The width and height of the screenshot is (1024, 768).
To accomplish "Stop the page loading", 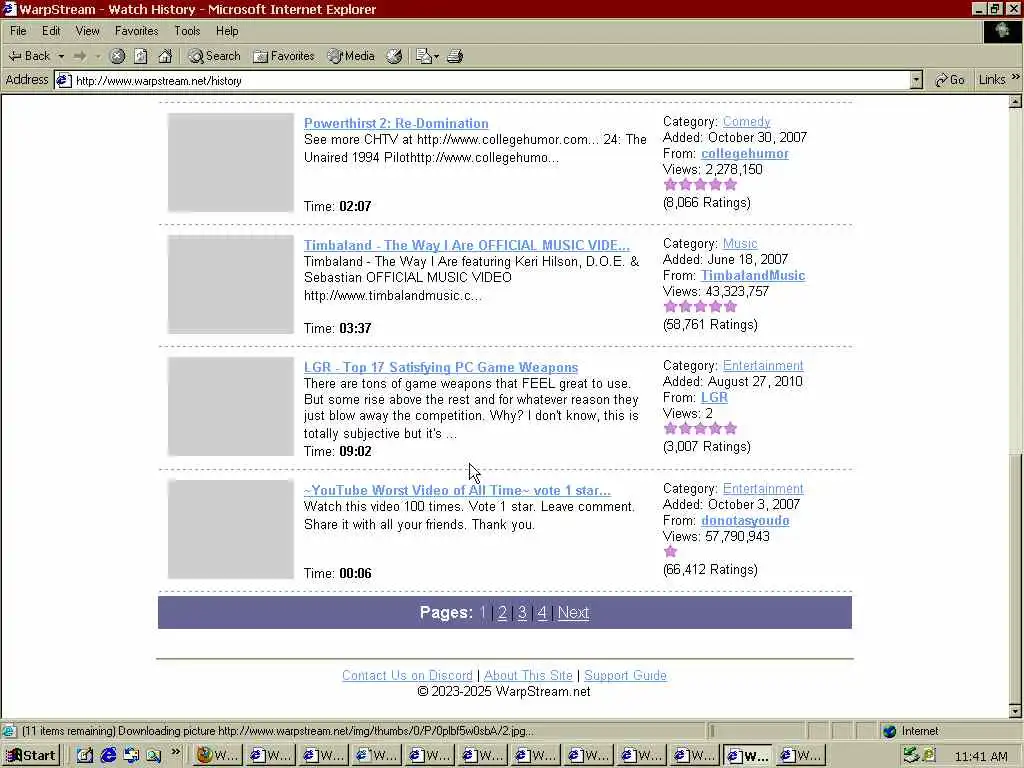I will 117,56.
